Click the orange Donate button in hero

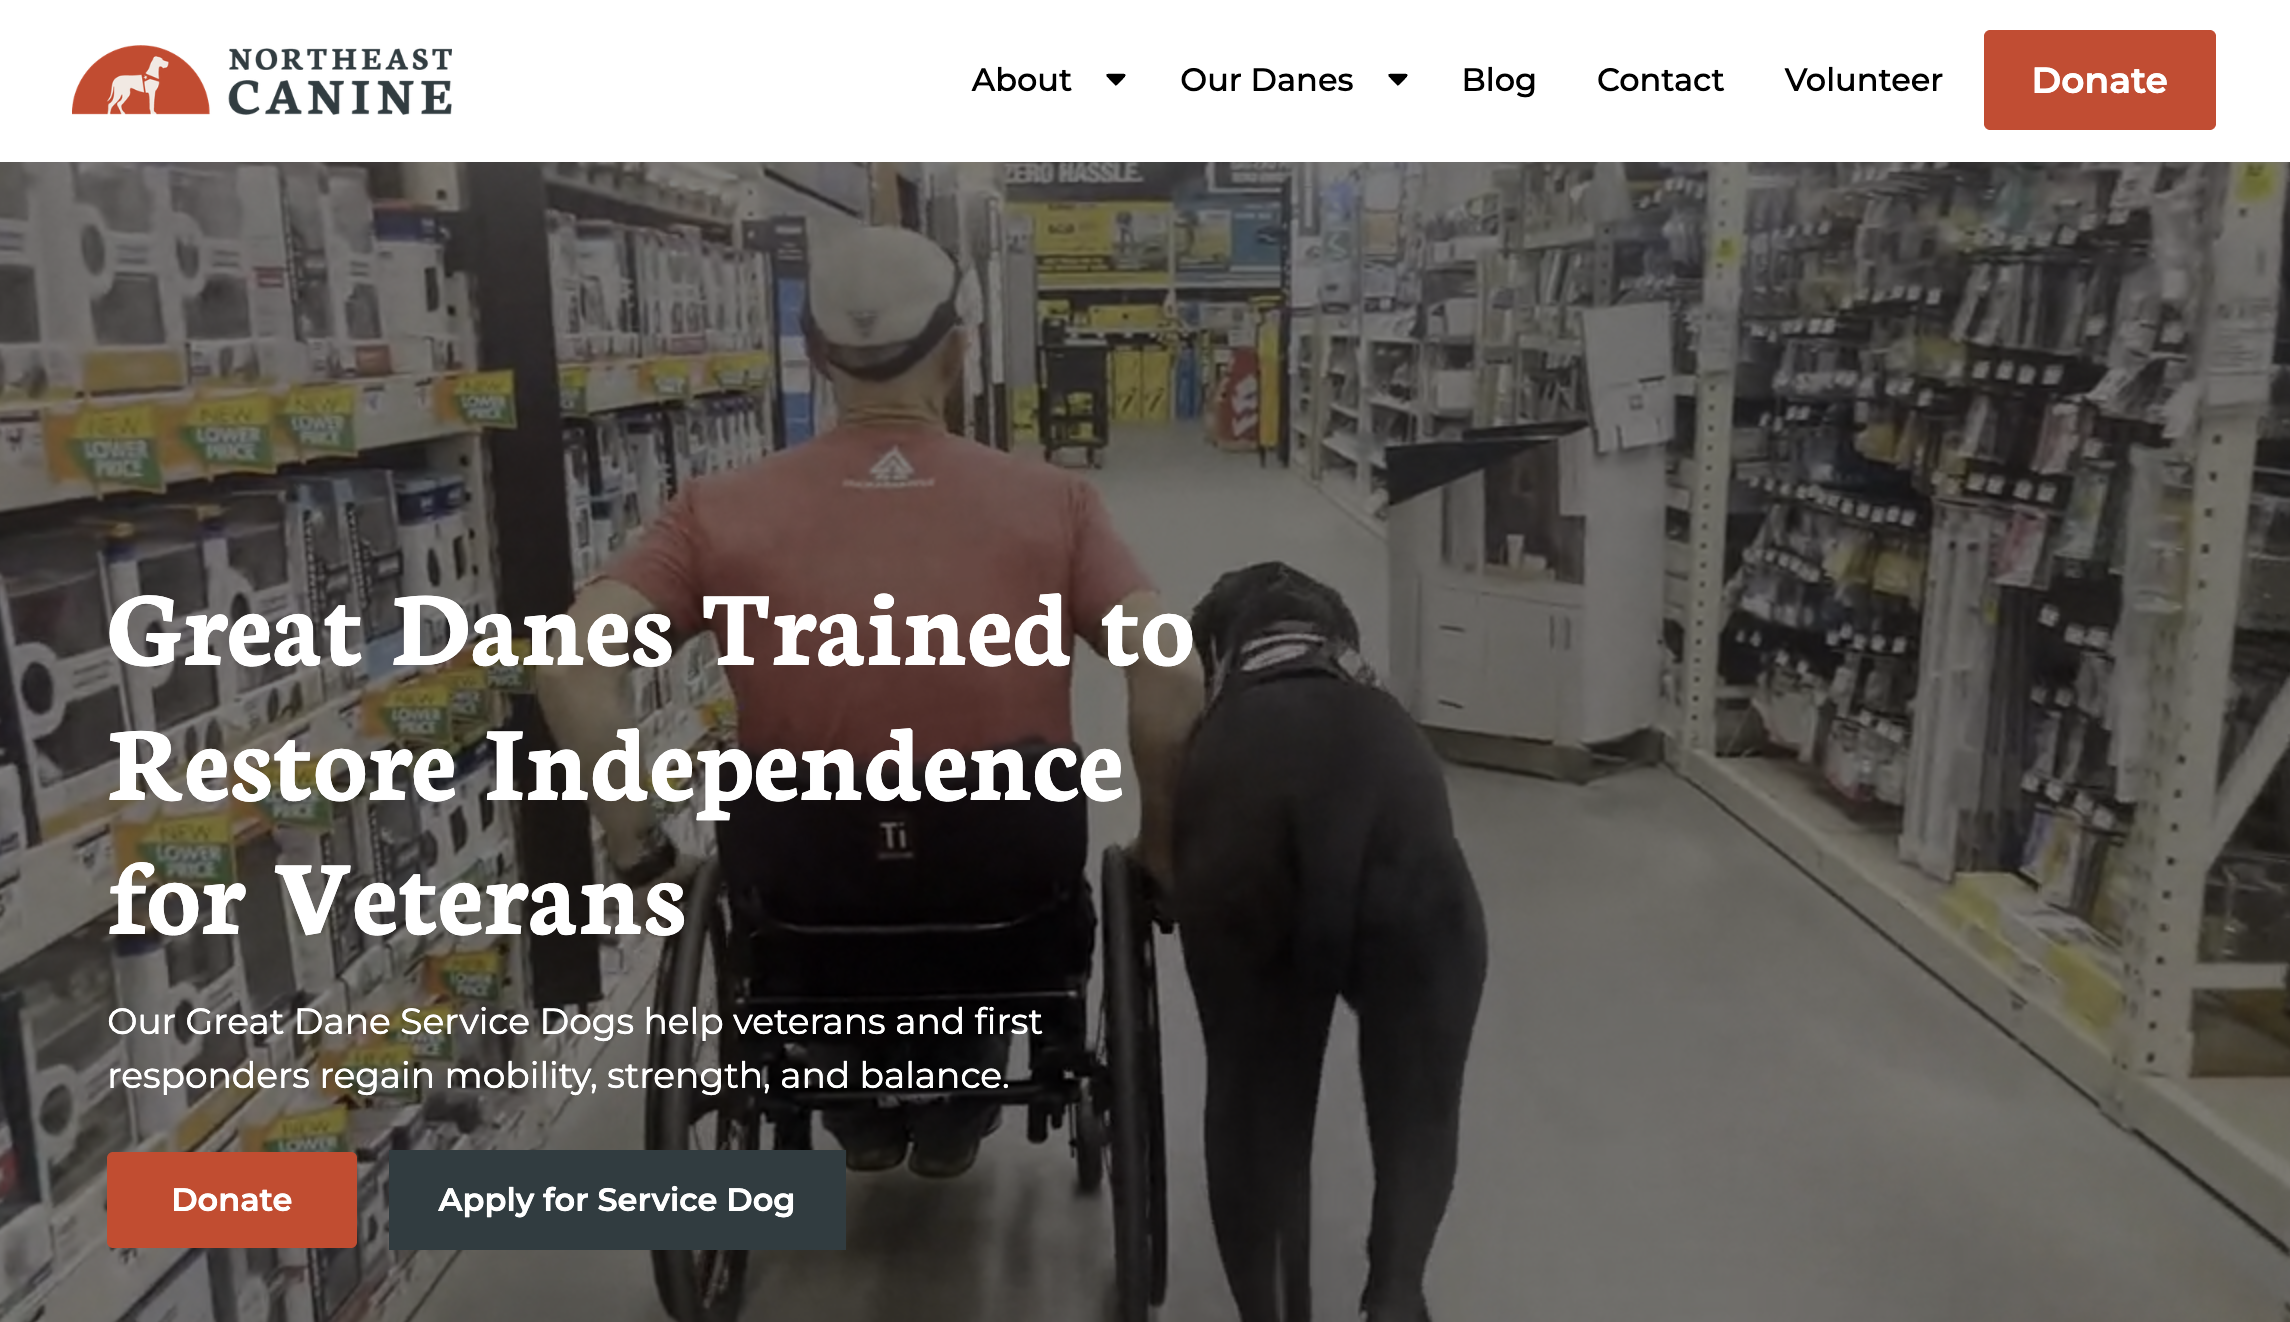[x=232, y=1199]
